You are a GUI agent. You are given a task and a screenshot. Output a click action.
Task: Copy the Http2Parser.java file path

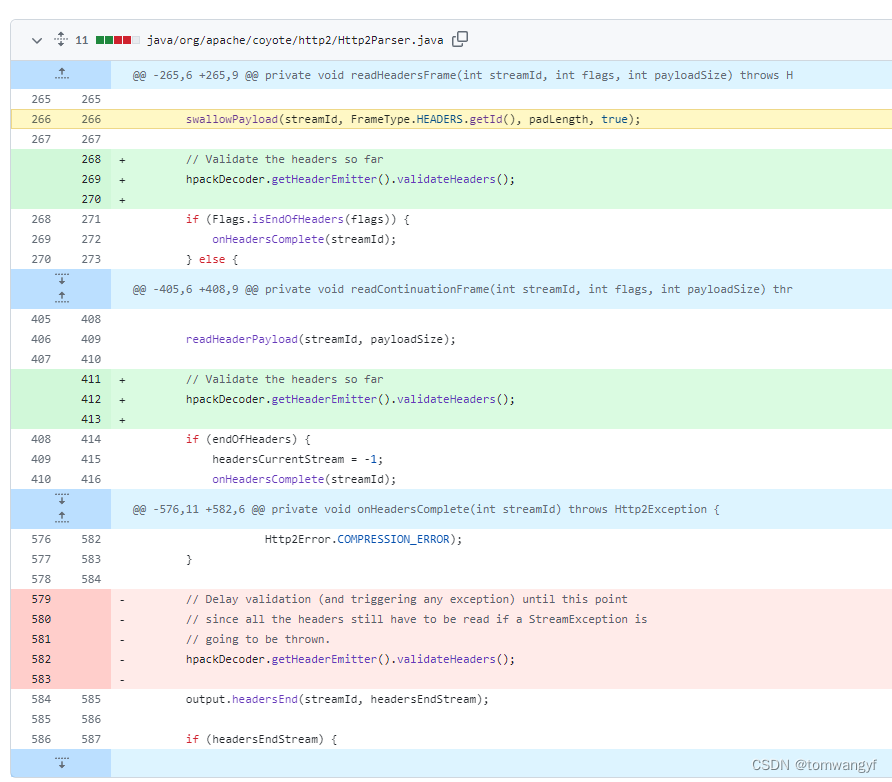460,39
